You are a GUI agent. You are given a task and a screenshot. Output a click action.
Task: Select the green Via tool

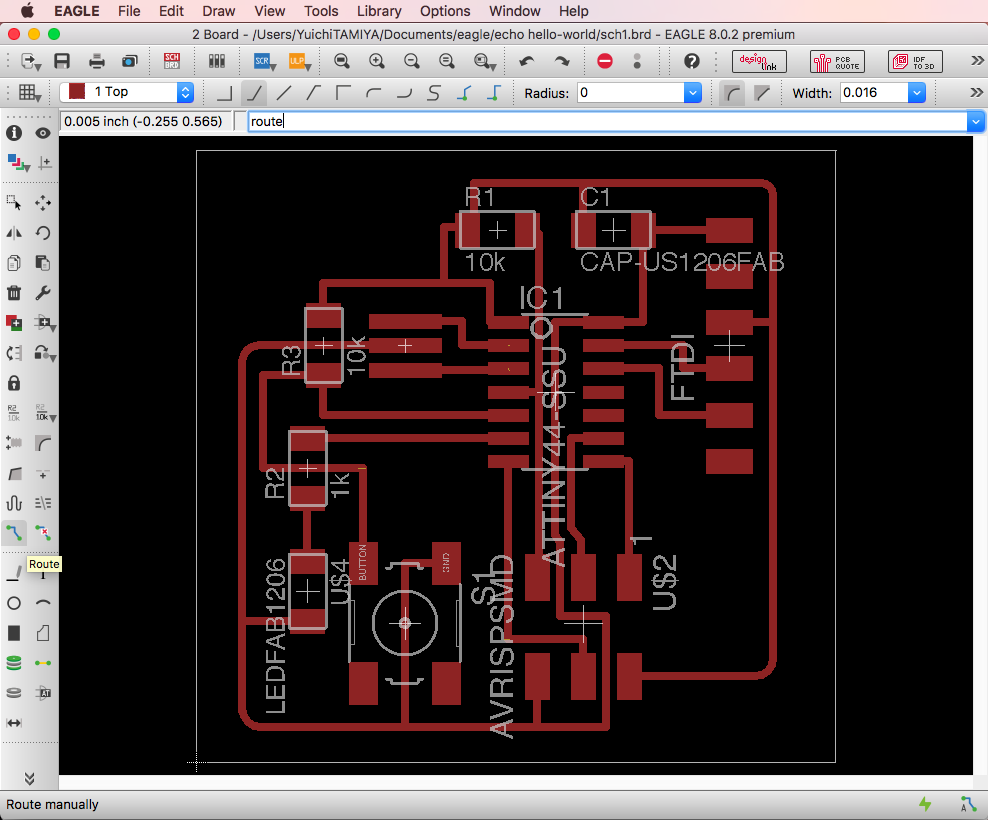pyautogui.click(x=14, y=663)
